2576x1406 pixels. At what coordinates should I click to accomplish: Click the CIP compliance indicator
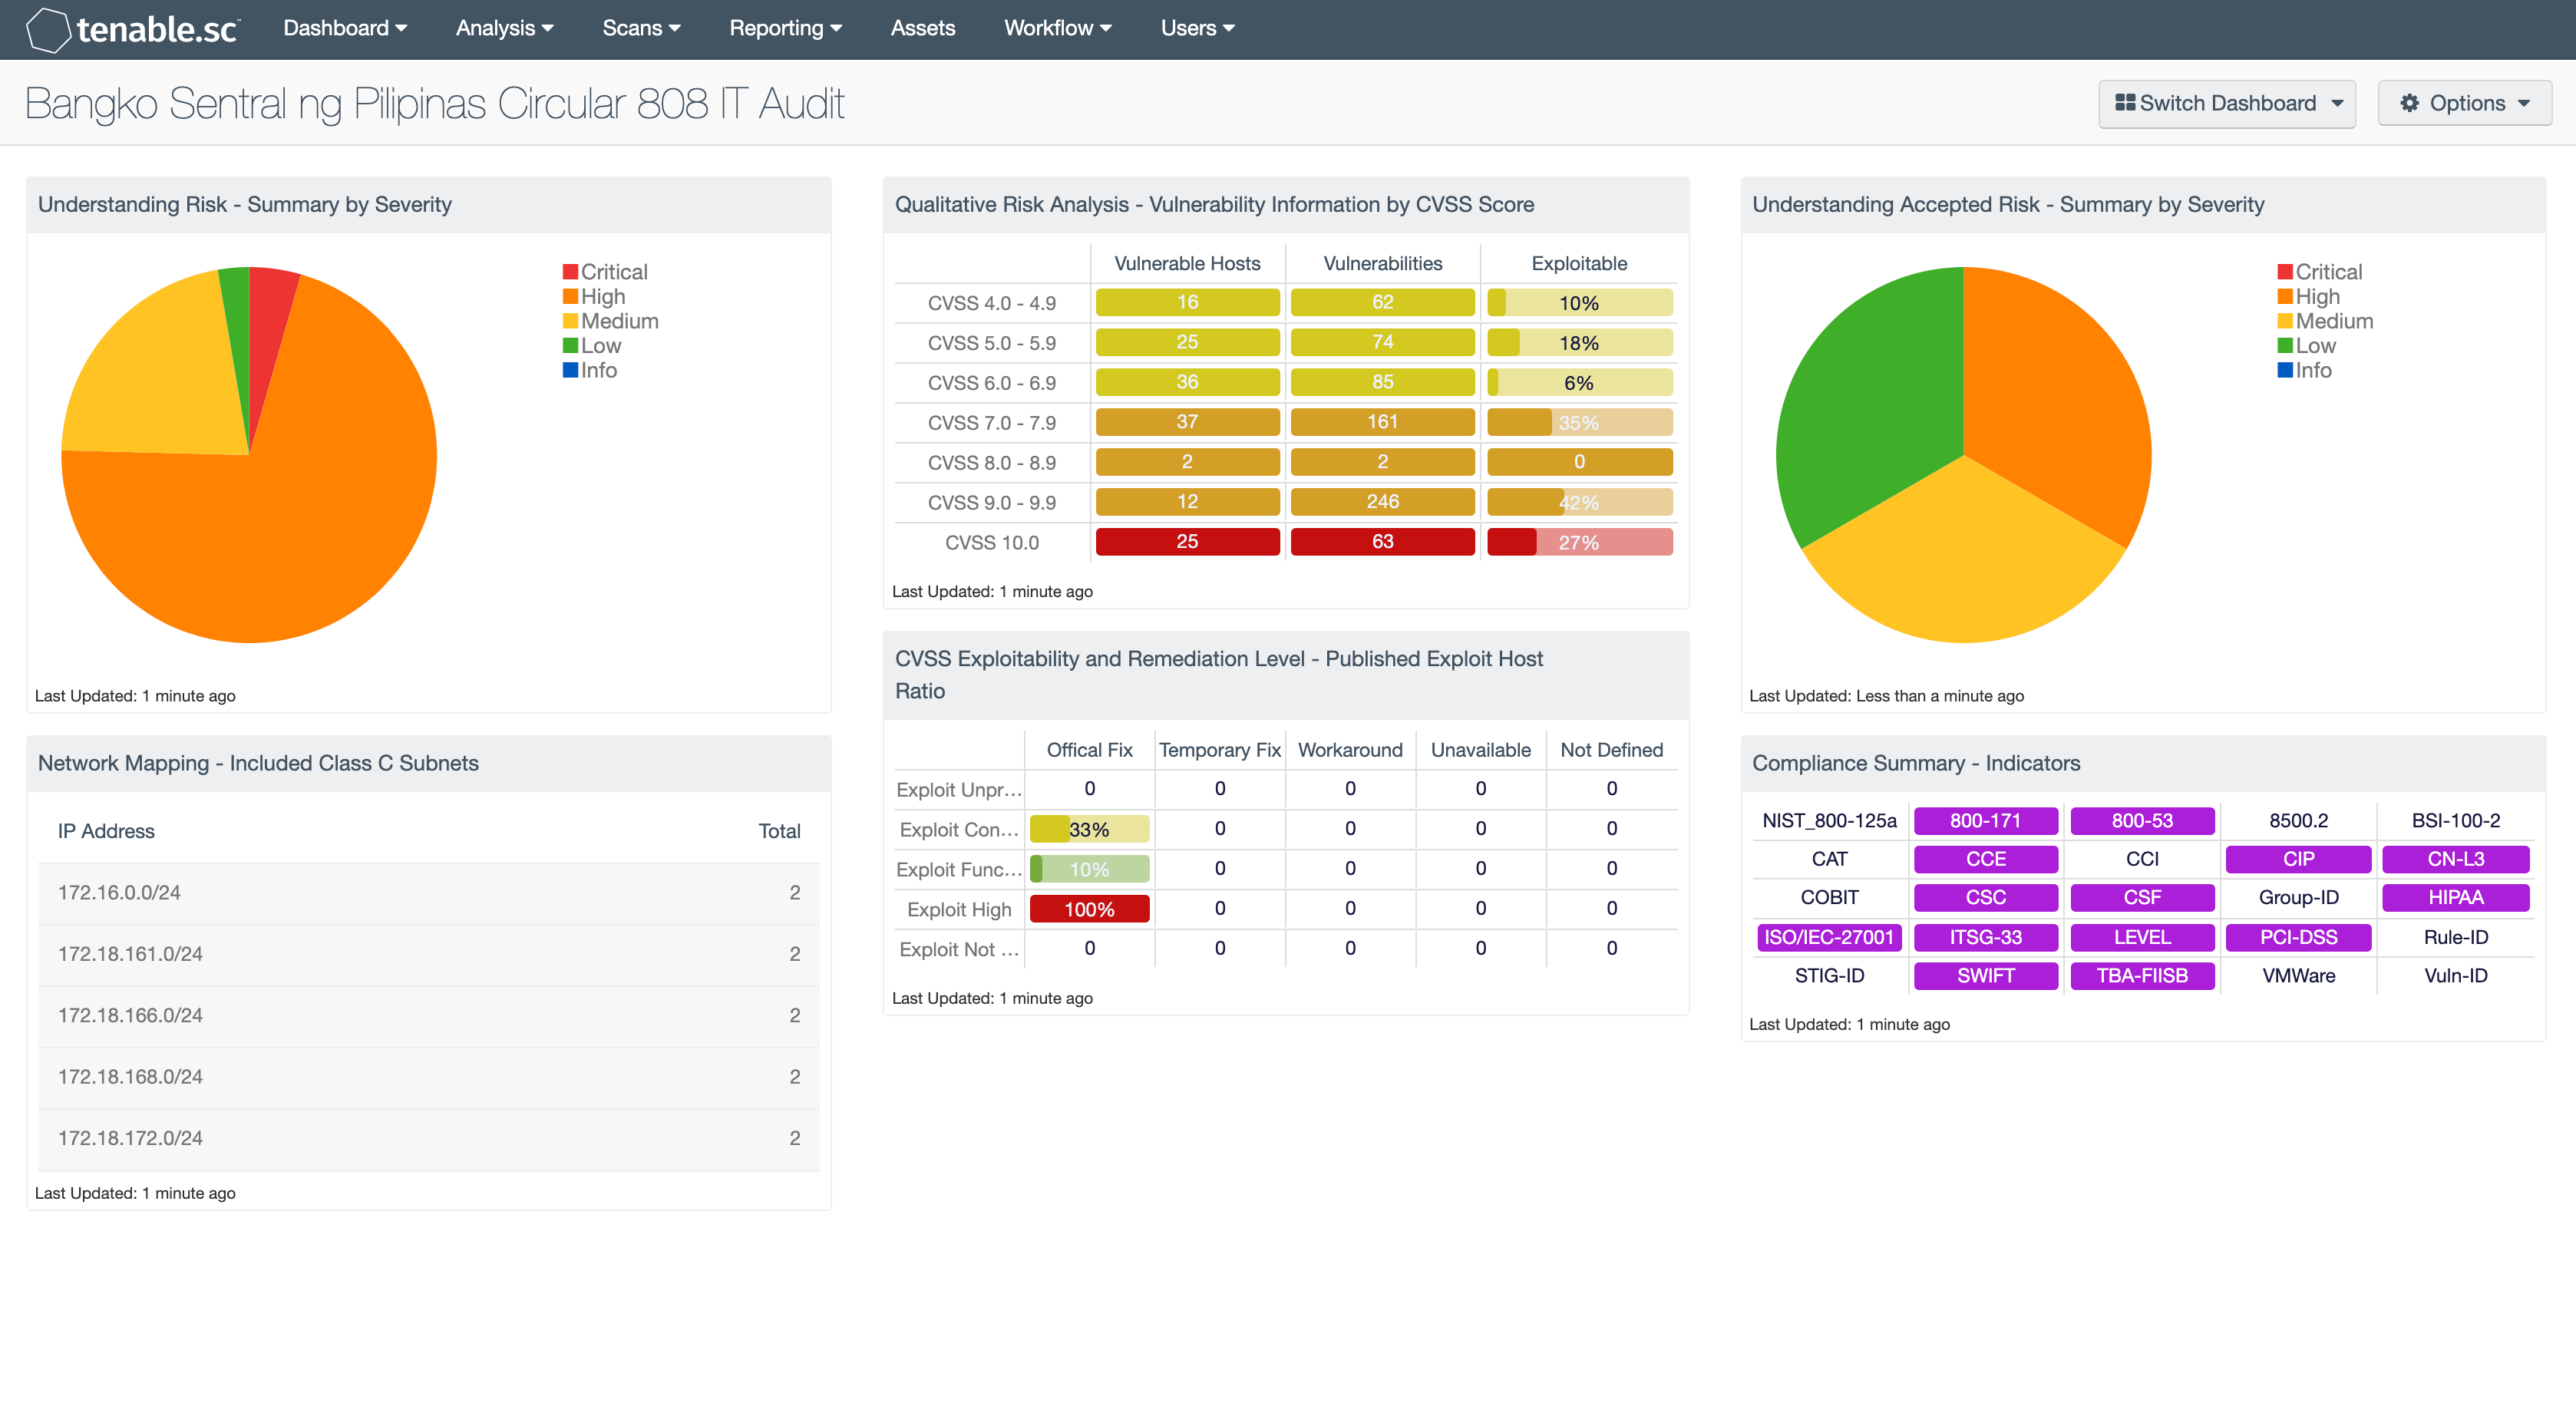(2298, 859)
